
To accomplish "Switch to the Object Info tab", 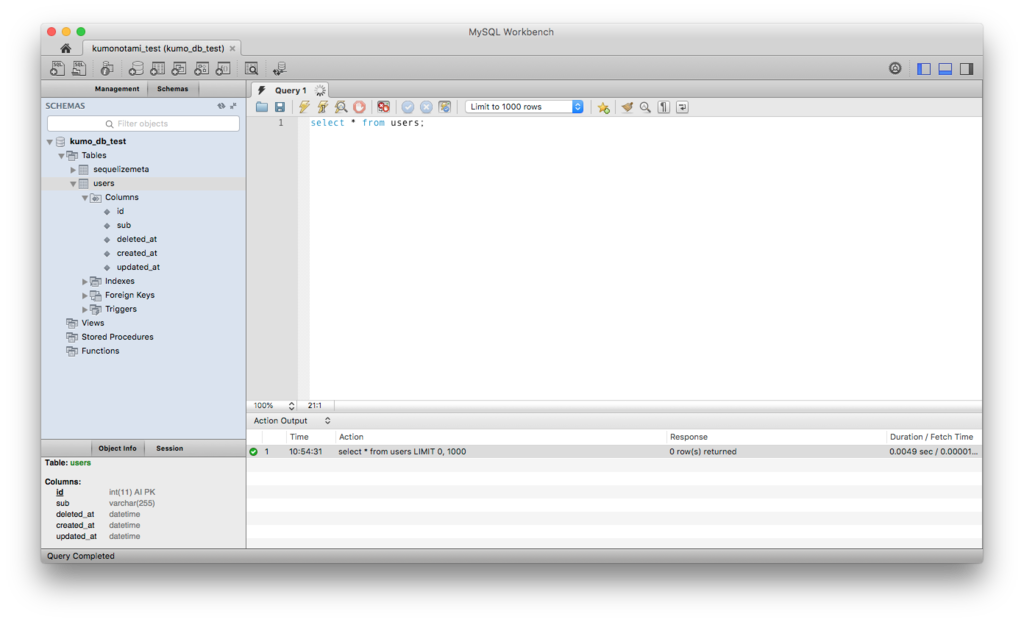I will 118,448.
